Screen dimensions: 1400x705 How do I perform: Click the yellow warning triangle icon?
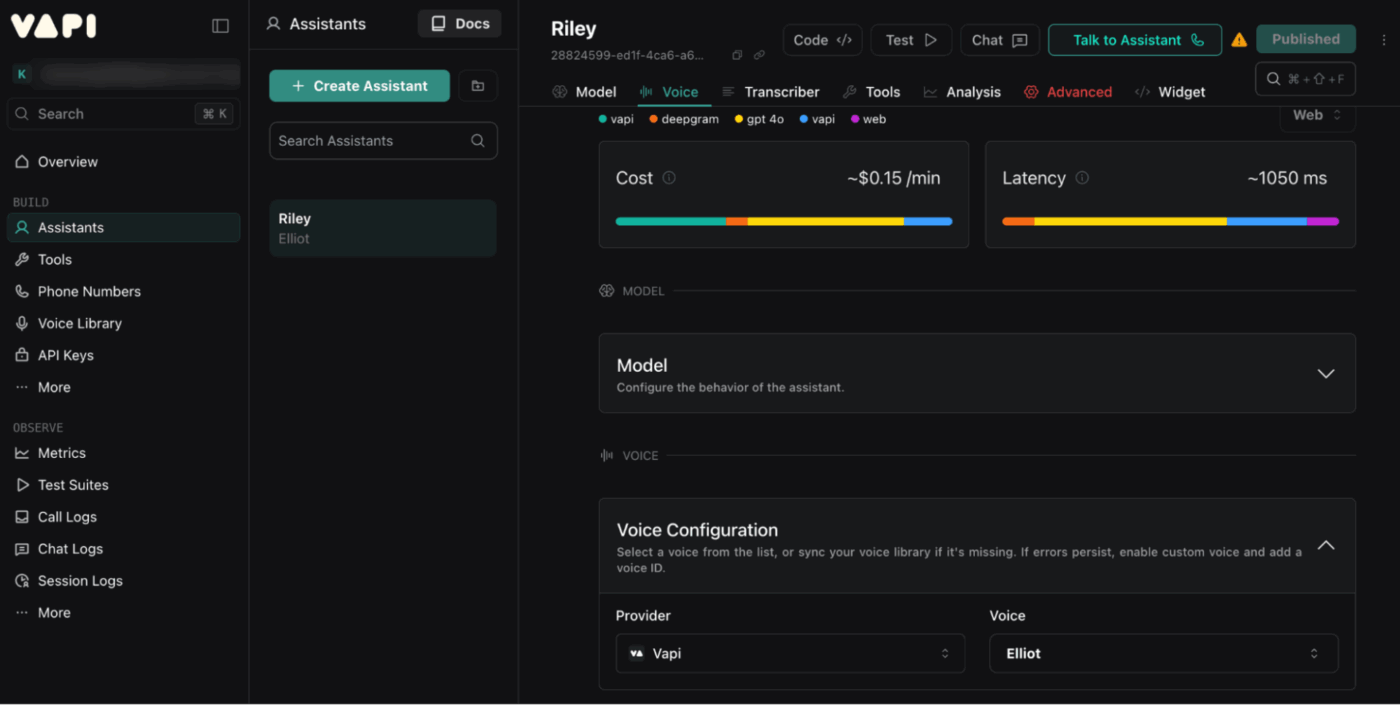pos(1239,40)
